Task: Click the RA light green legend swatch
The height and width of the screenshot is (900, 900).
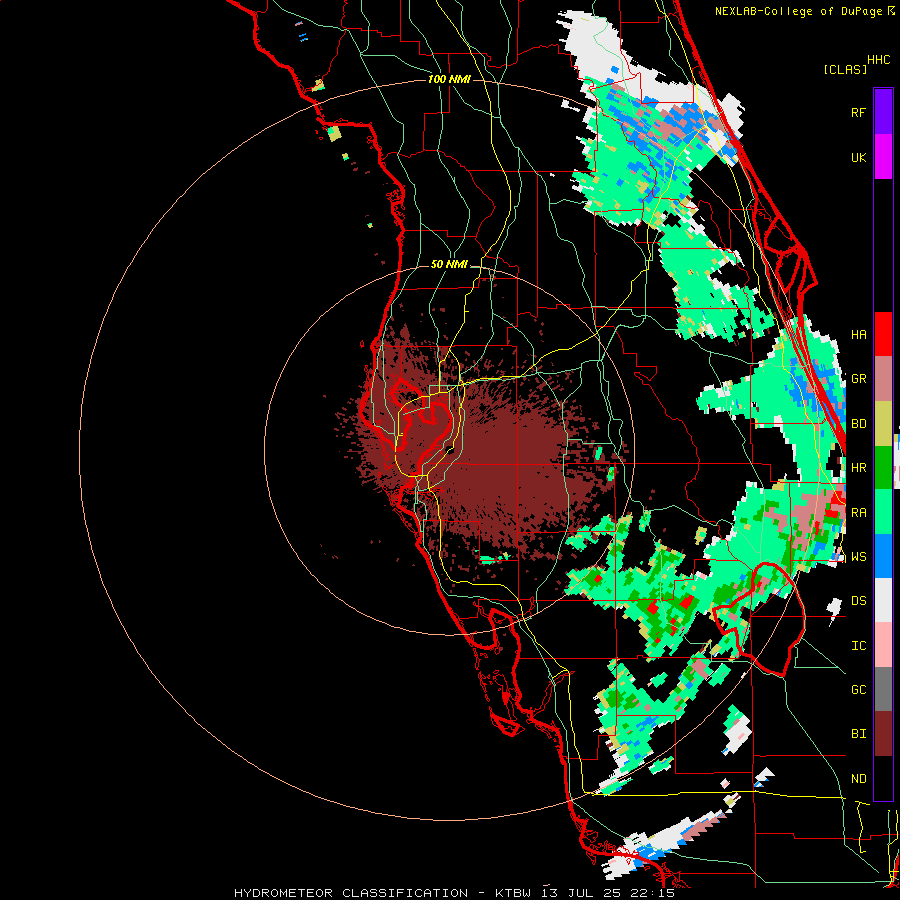Action: [883, 512]
